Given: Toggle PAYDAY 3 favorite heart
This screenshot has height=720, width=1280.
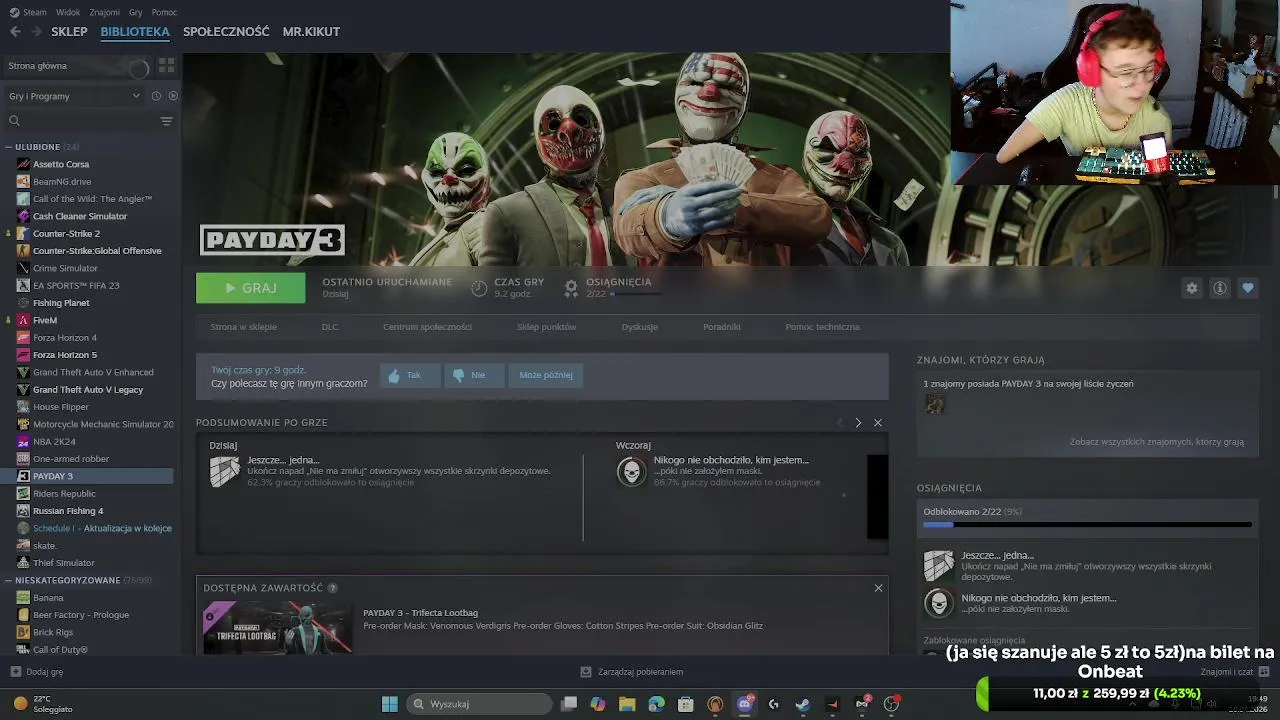Looking at the screenshot, I should [x=1248, y=288].
